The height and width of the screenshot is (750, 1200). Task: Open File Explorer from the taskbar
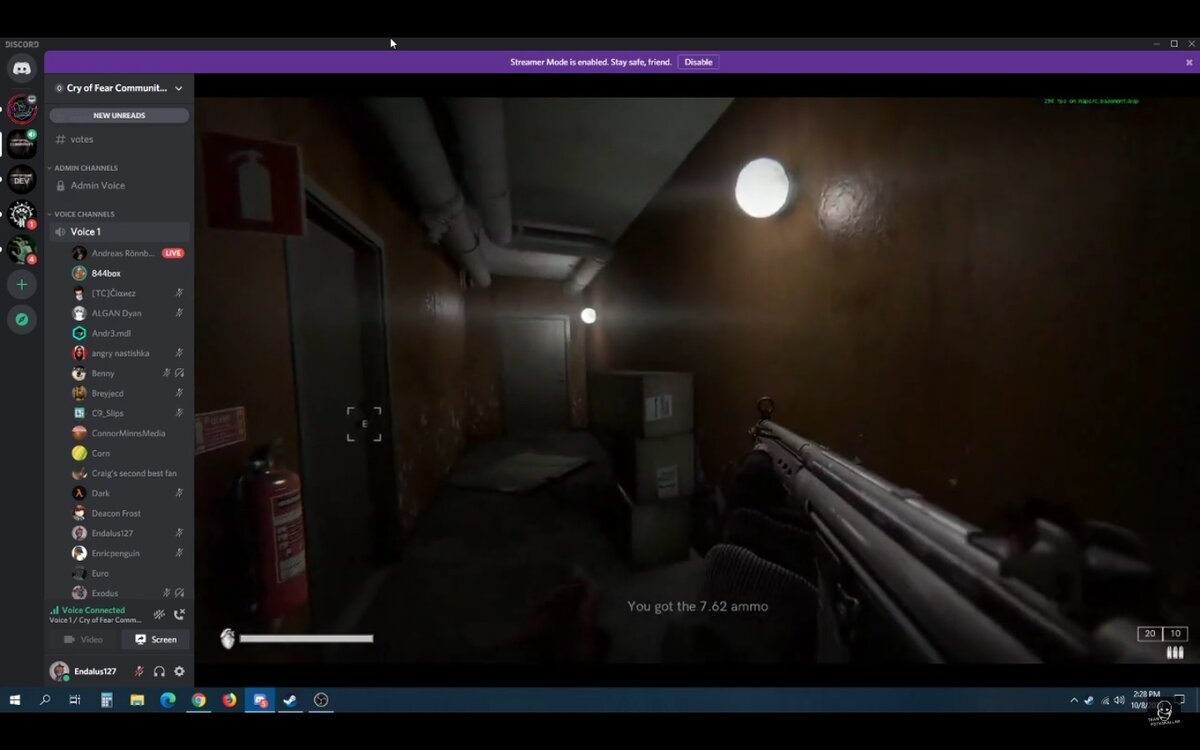(x=137, y=700)
